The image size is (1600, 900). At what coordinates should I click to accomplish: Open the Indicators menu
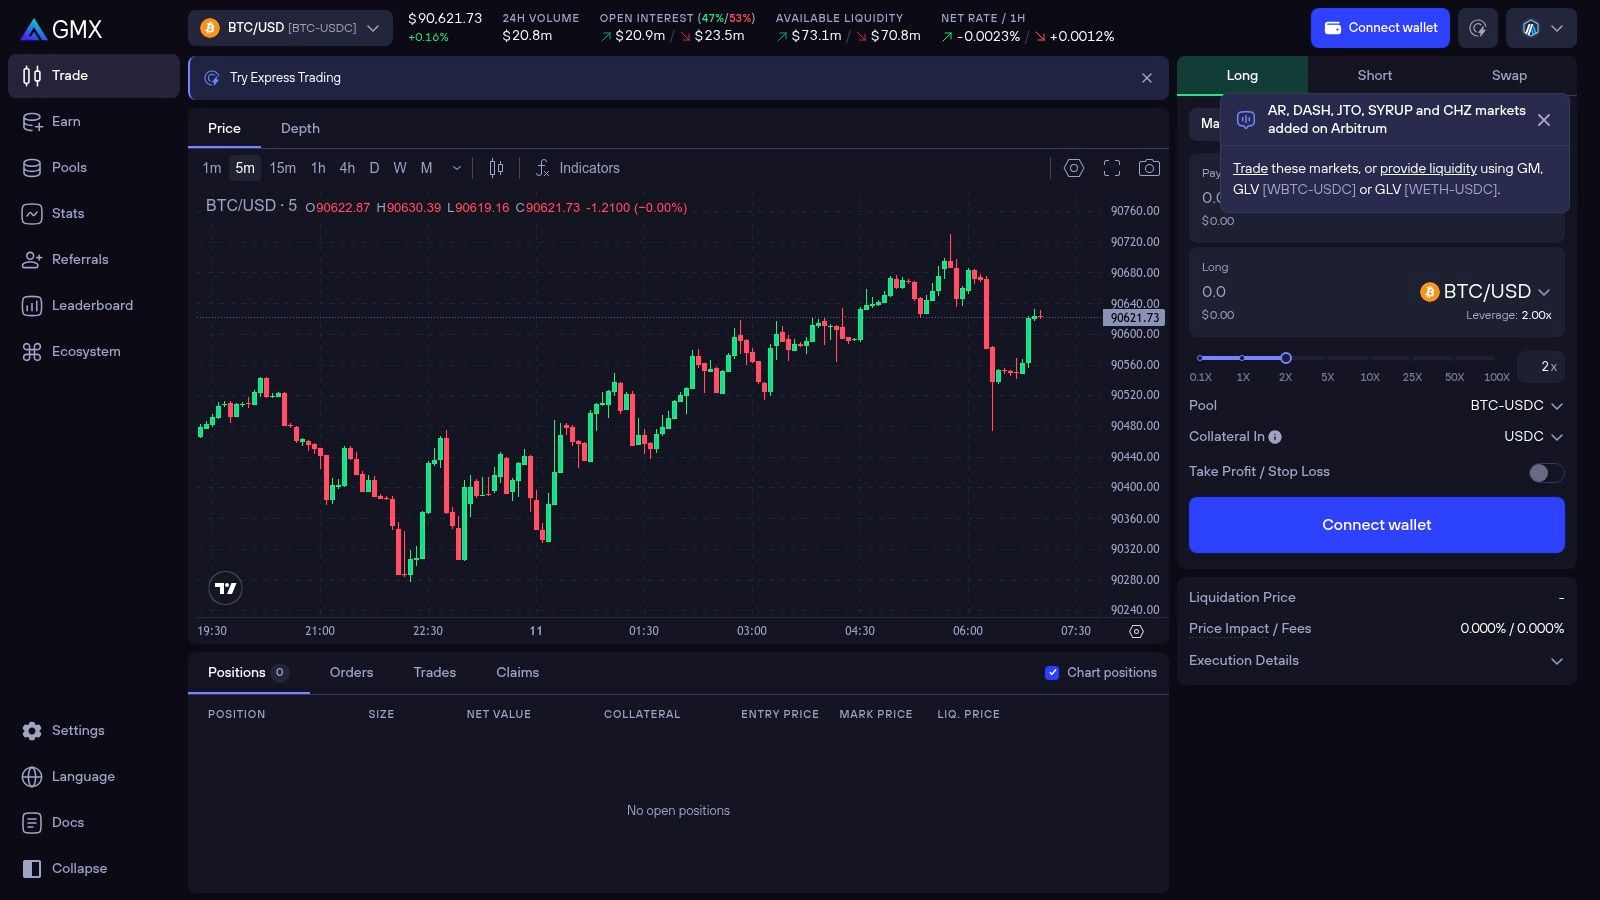[577, 168]
